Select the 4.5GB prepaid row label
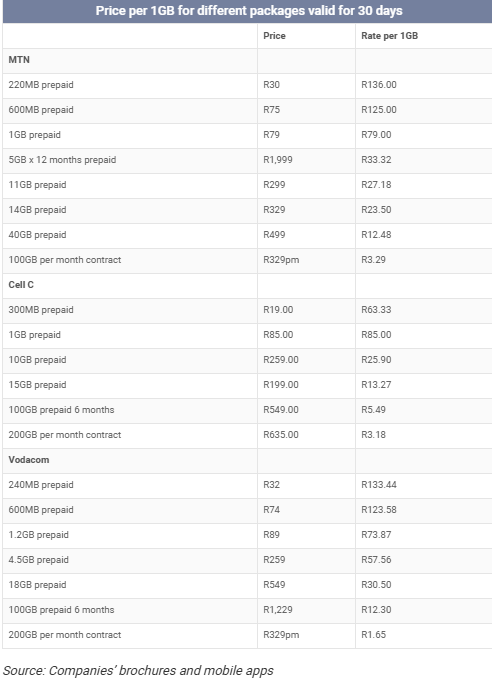 38,560
